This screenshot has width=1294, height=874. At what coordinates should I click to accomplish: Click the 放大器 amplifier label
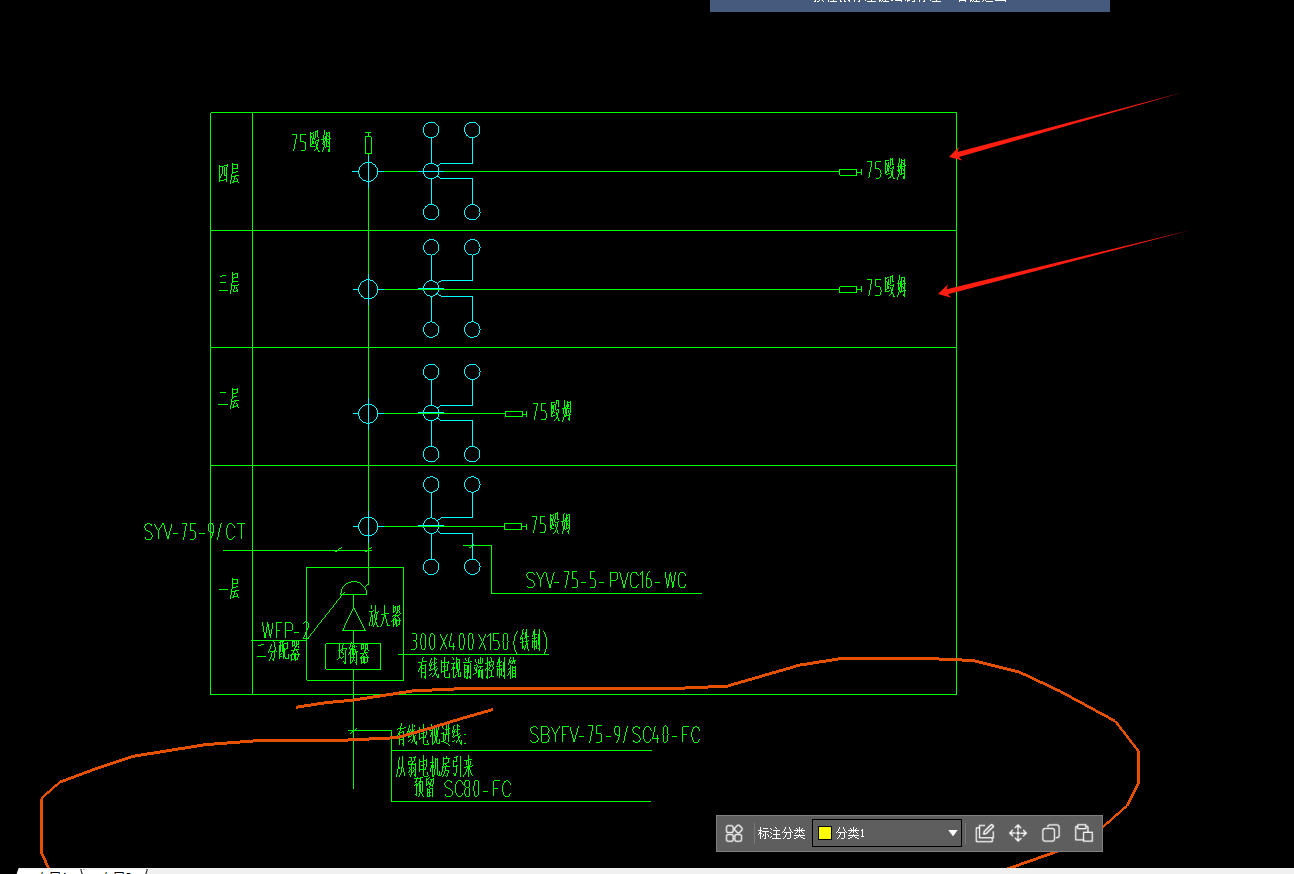pyautogui.click(x=385, y=615)
